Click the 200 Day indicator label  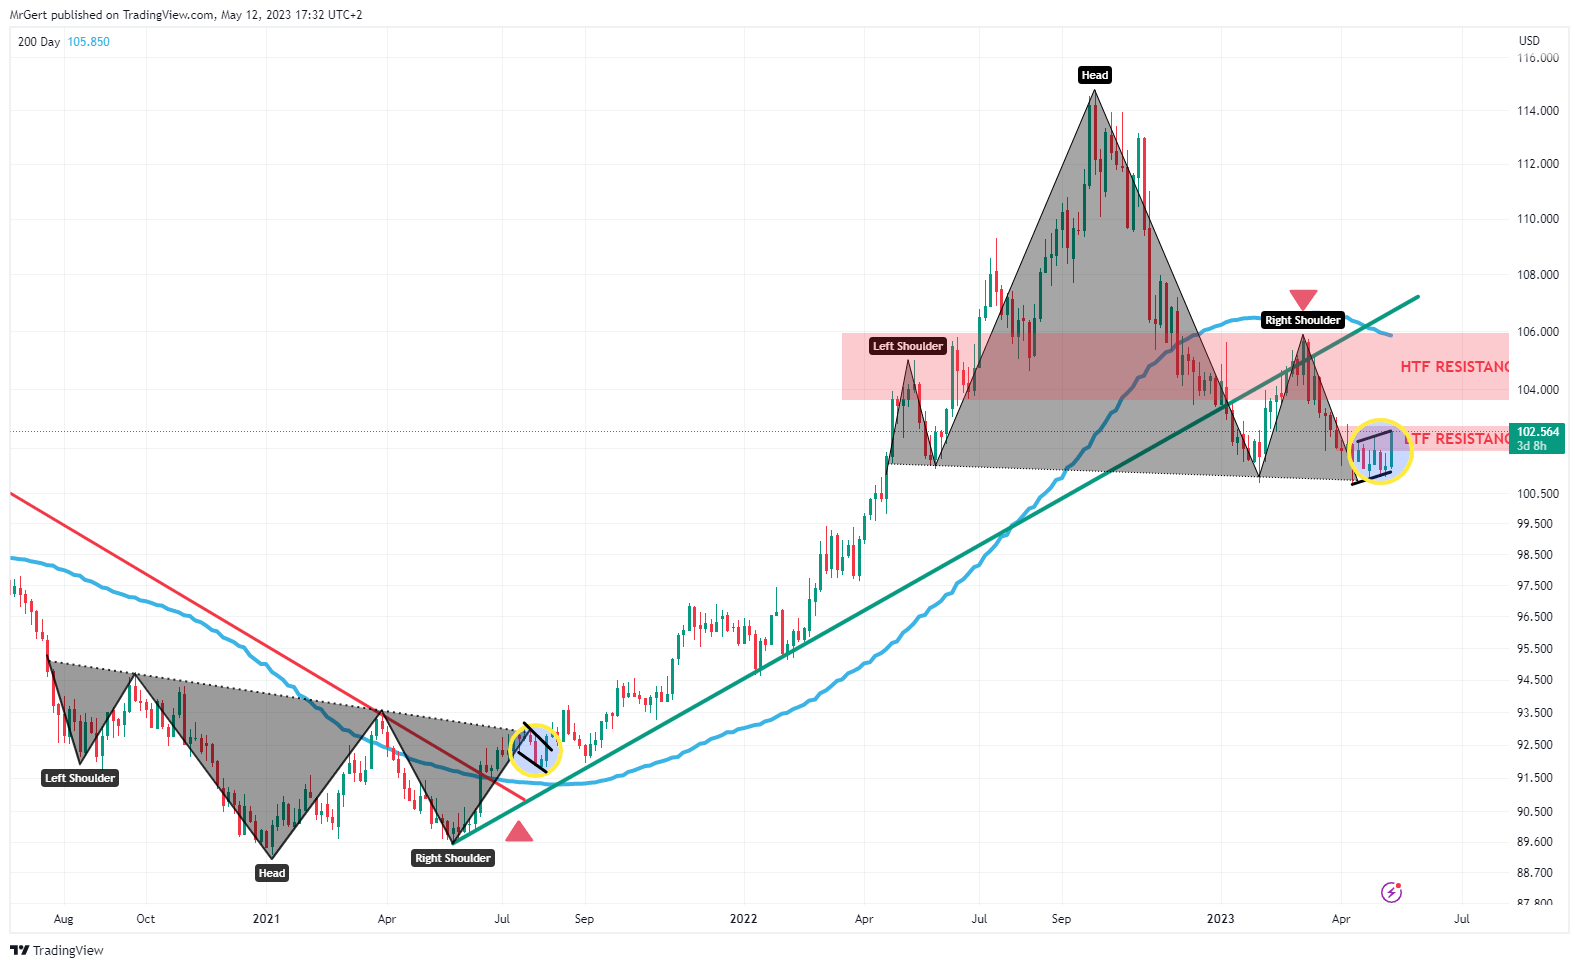tap(39, 42)
